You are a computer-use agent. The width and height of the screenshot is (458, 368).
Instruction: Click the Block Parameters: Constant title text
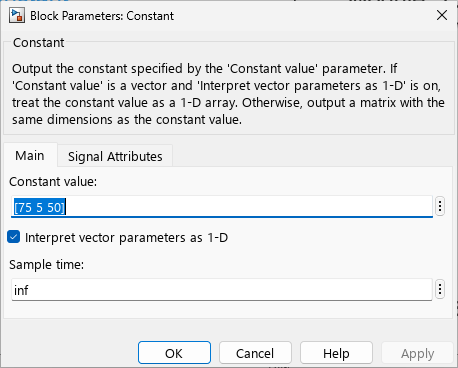pos(102,16)
